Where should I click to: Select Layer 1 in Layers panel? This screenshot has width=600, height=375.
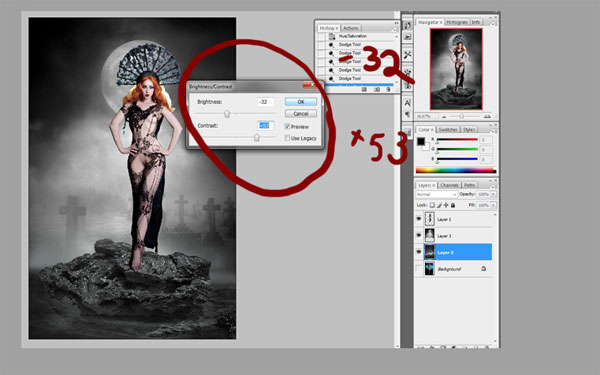(x=458, y=219)
